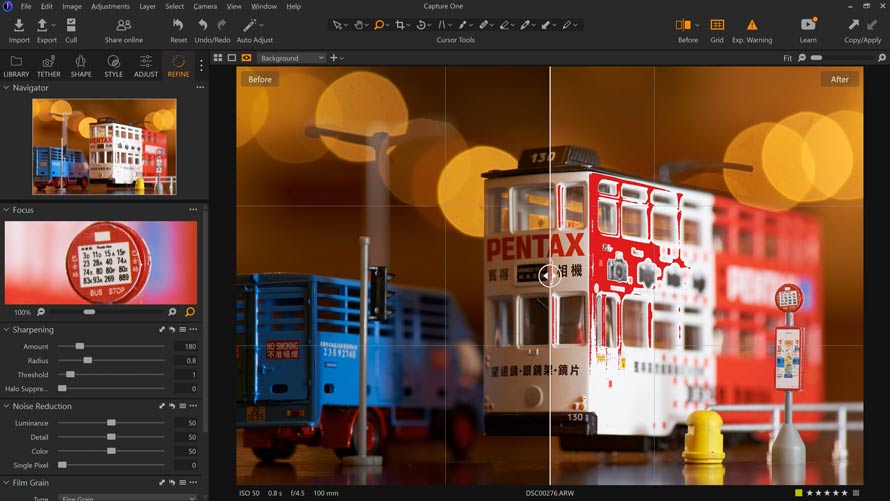The width and height of the screenshot is (890, 501).
Task: Choose the Annotations pencil cursor tool
Action: (x=566, y=25)
